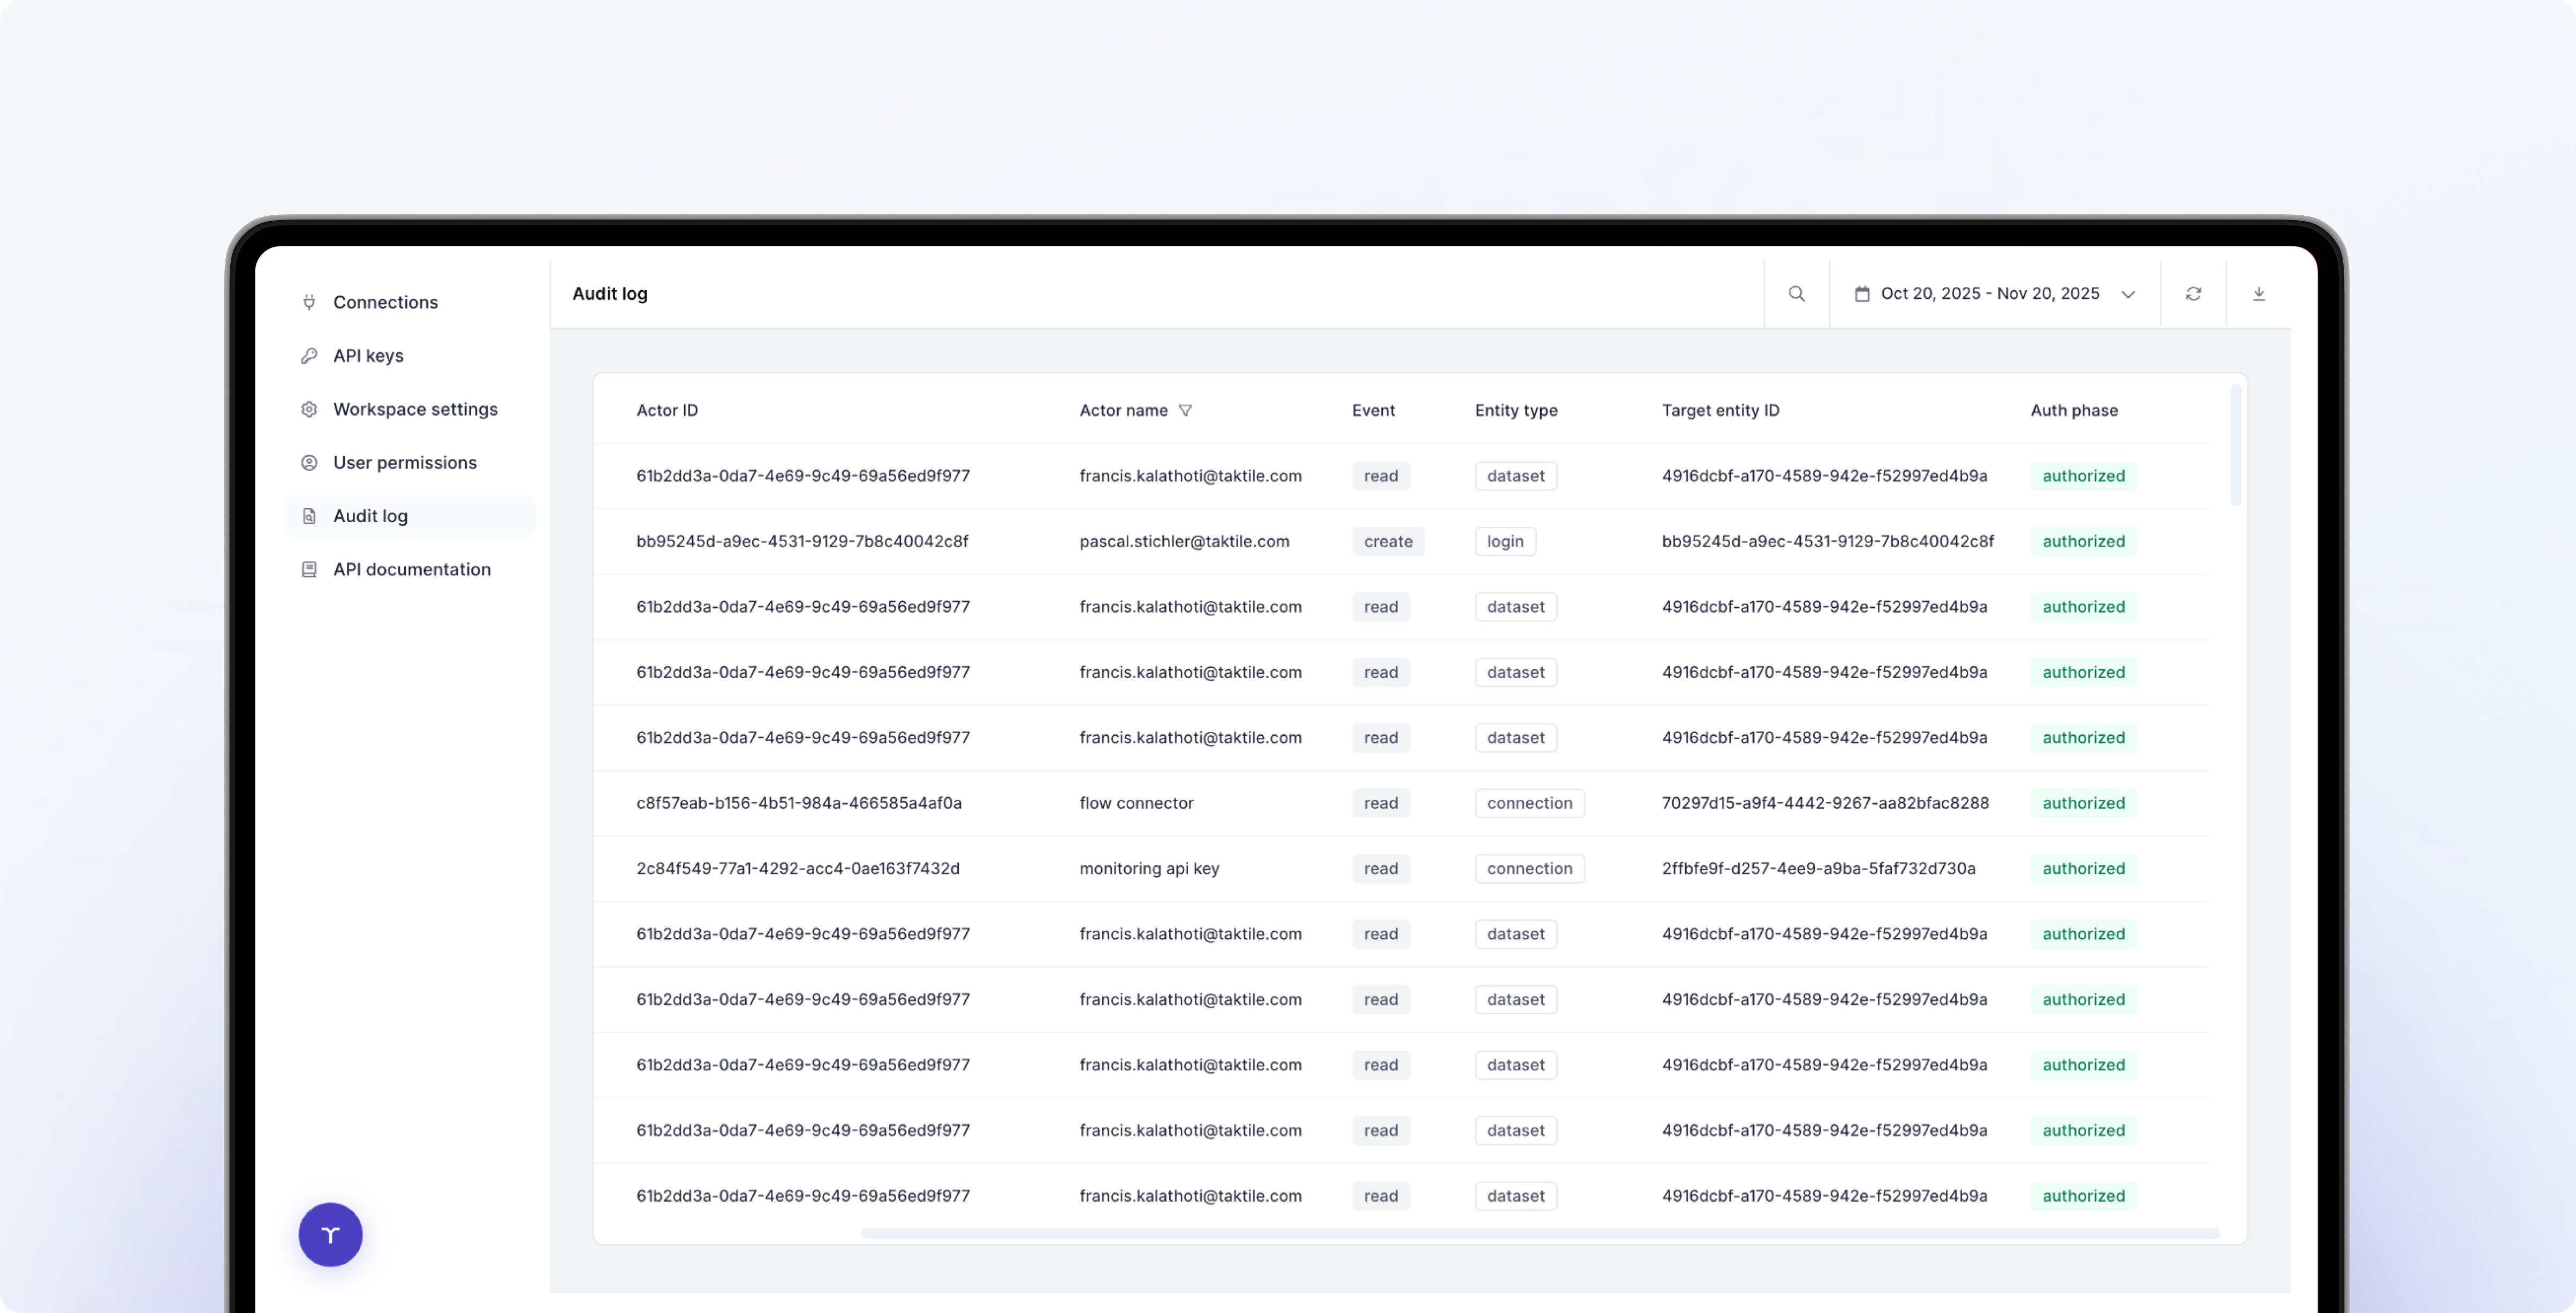Click the Workspace settings gear icon

(x=309, y=409)
